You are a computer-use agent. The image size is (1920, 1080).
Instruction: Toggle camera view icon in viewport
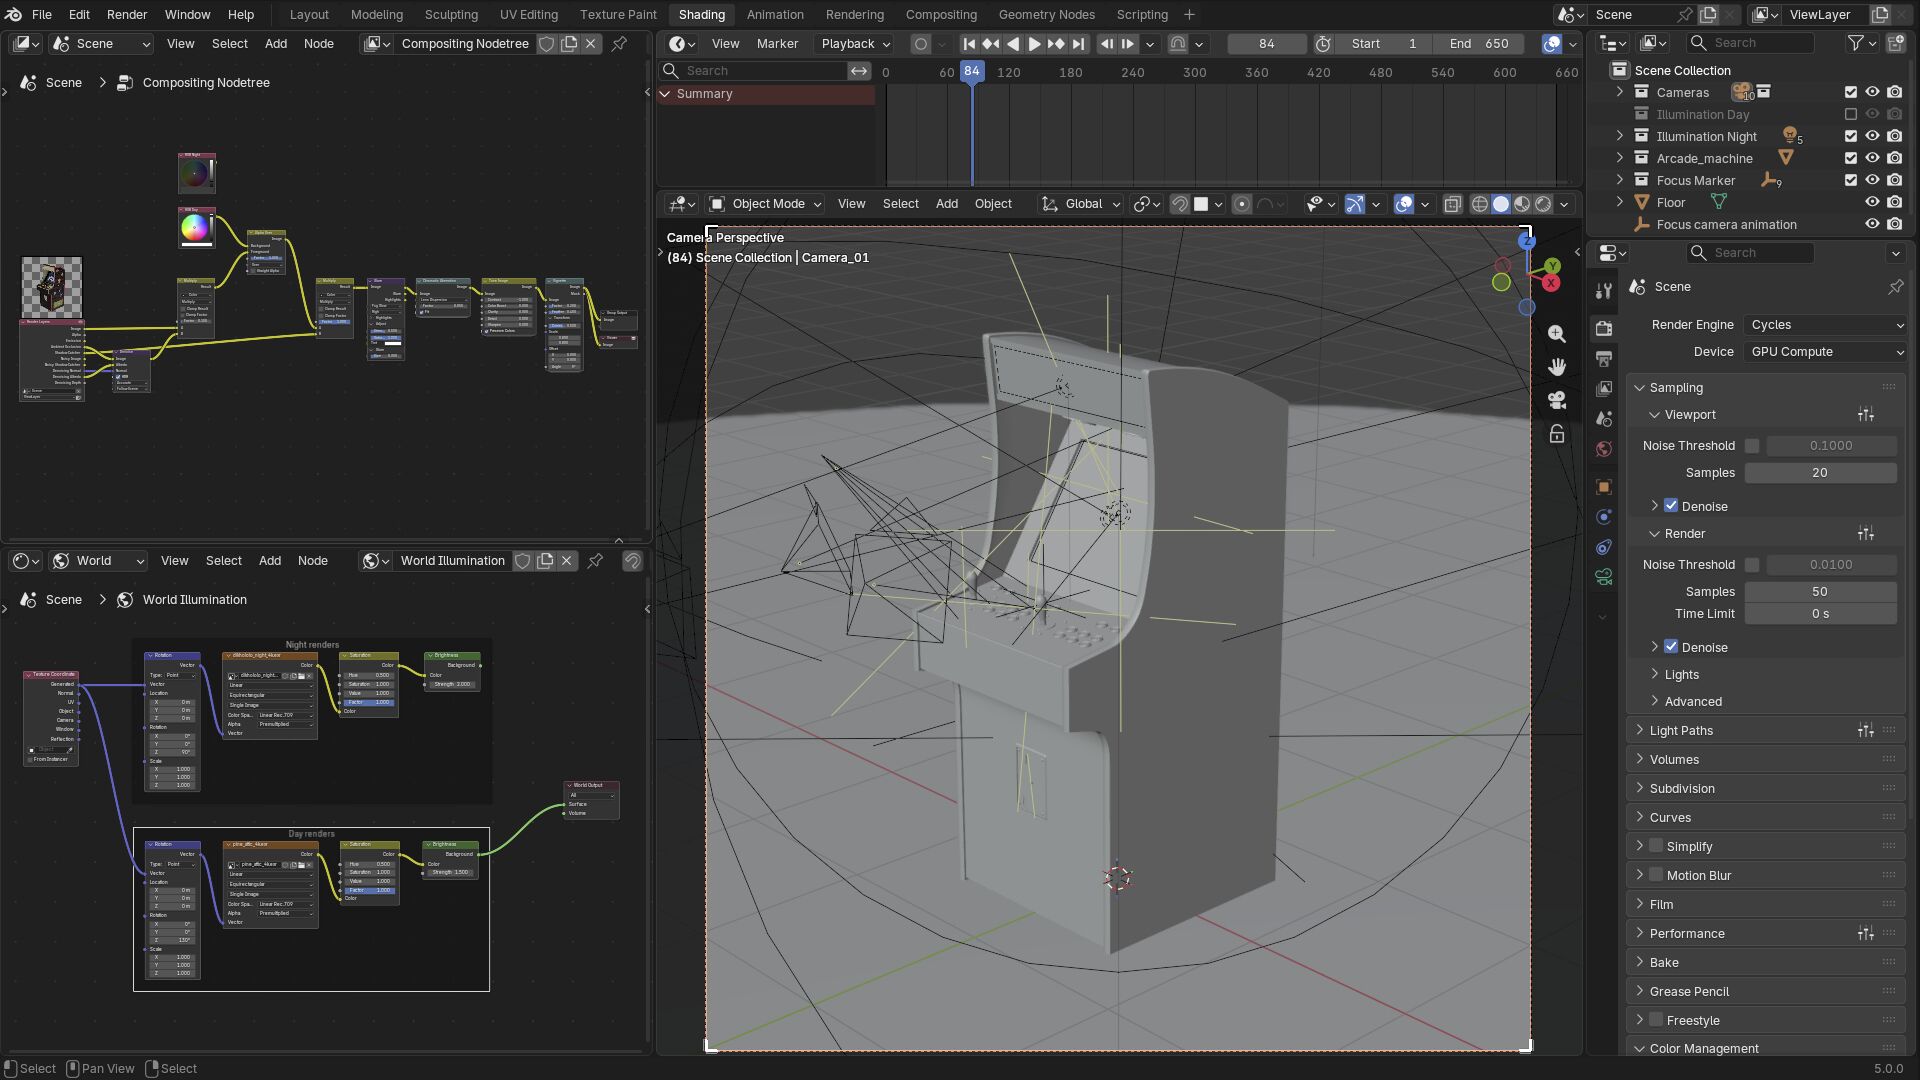point(1557,400)
